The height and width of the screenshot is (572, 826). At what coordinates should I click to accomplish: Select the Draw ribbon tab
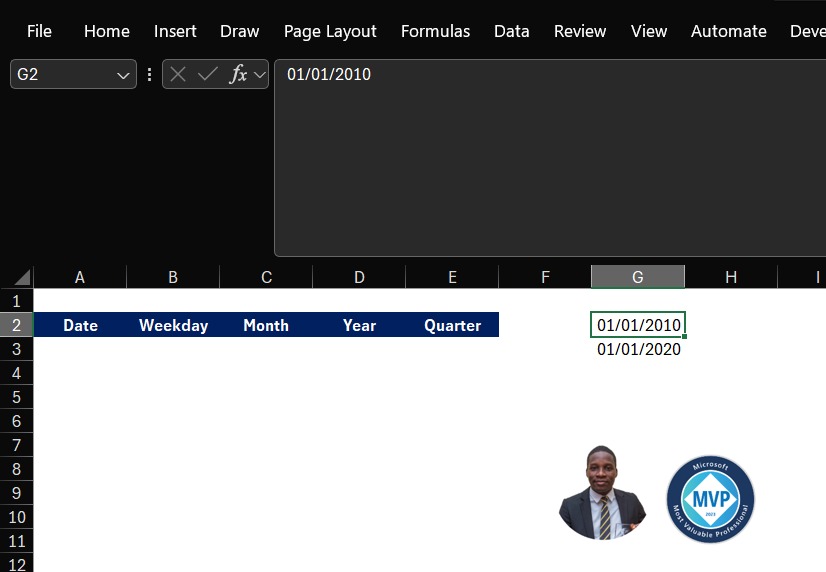[239, 32]
